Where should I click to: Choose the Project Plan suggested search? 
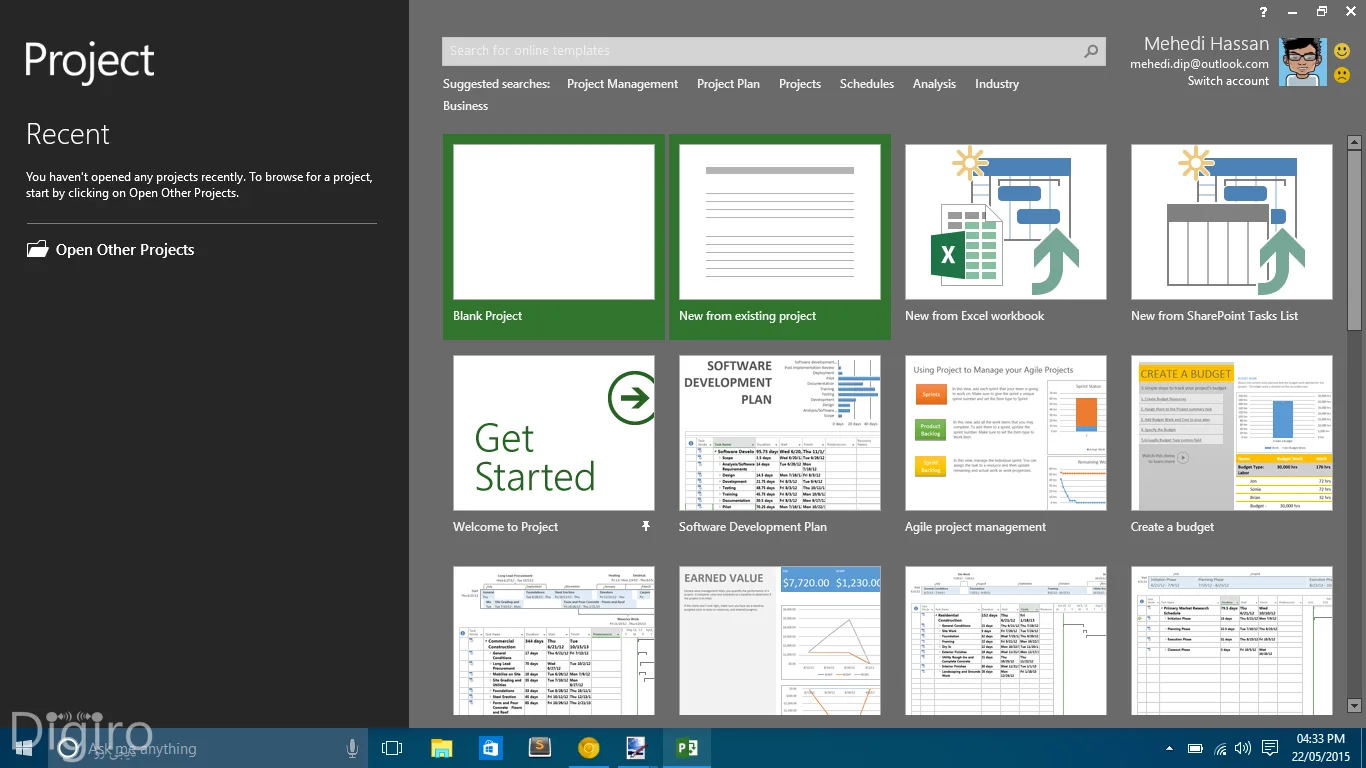tap(728, 84)
